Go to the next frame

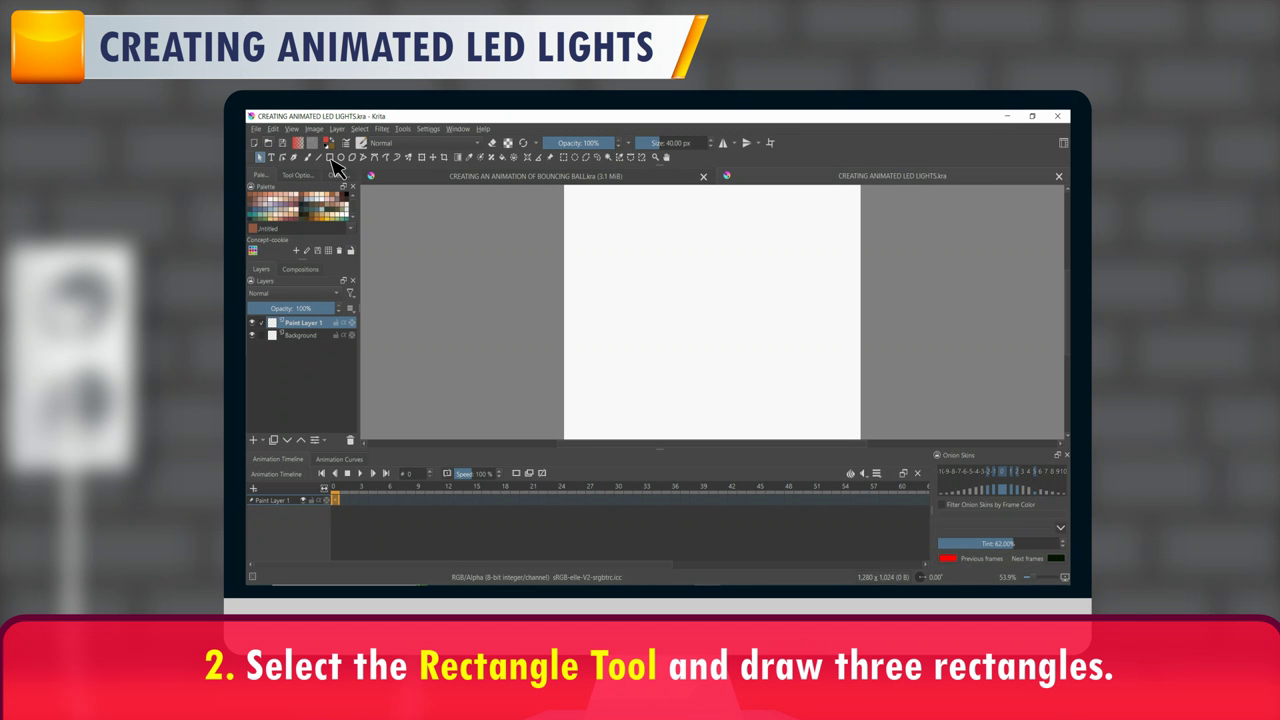click(x=373, y=473)
